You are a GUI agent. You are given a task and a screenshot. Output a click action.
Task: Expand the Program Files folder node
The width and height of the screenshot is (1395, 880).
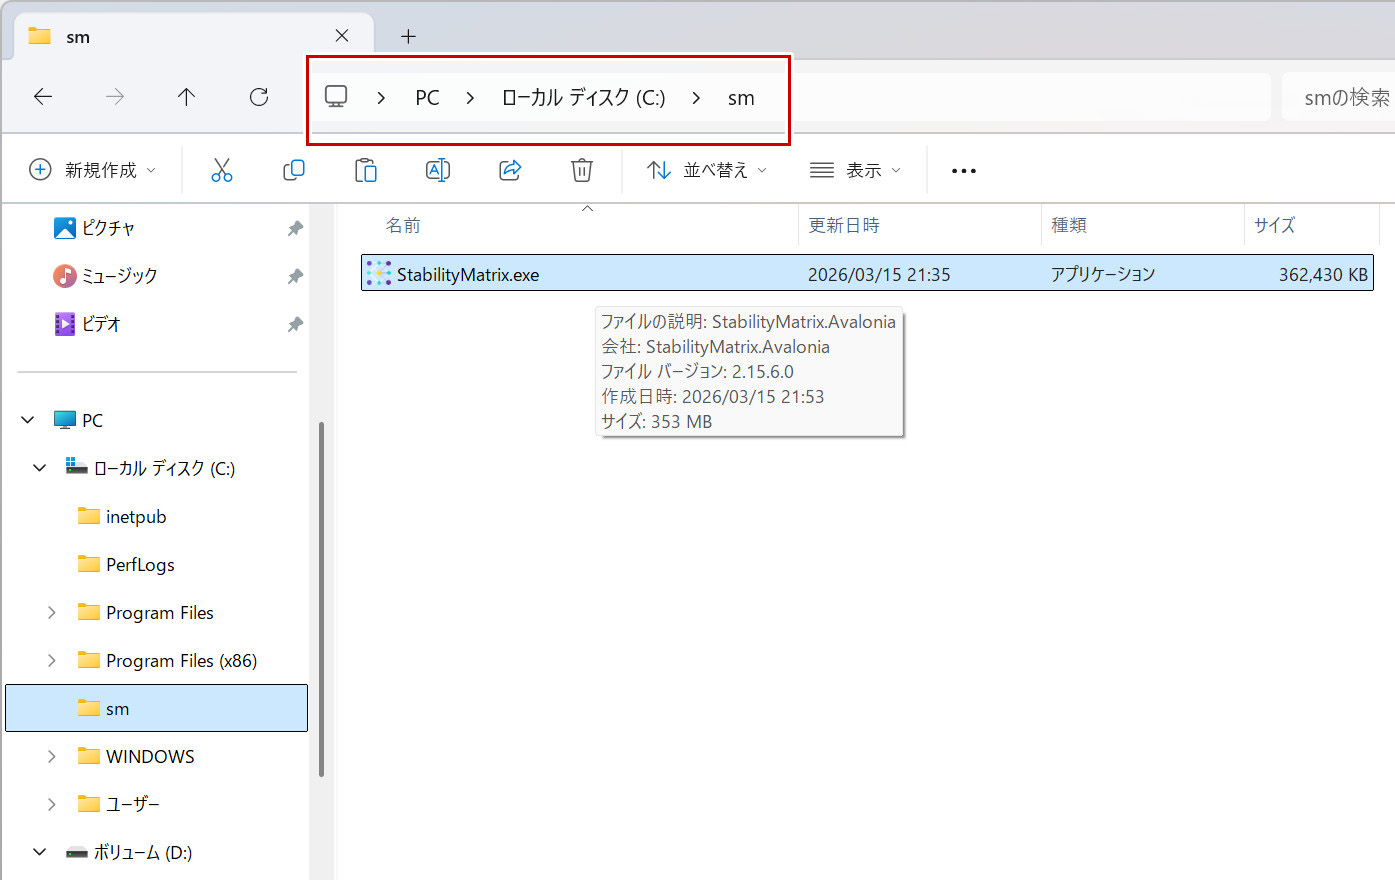click(x=52, y=613)
